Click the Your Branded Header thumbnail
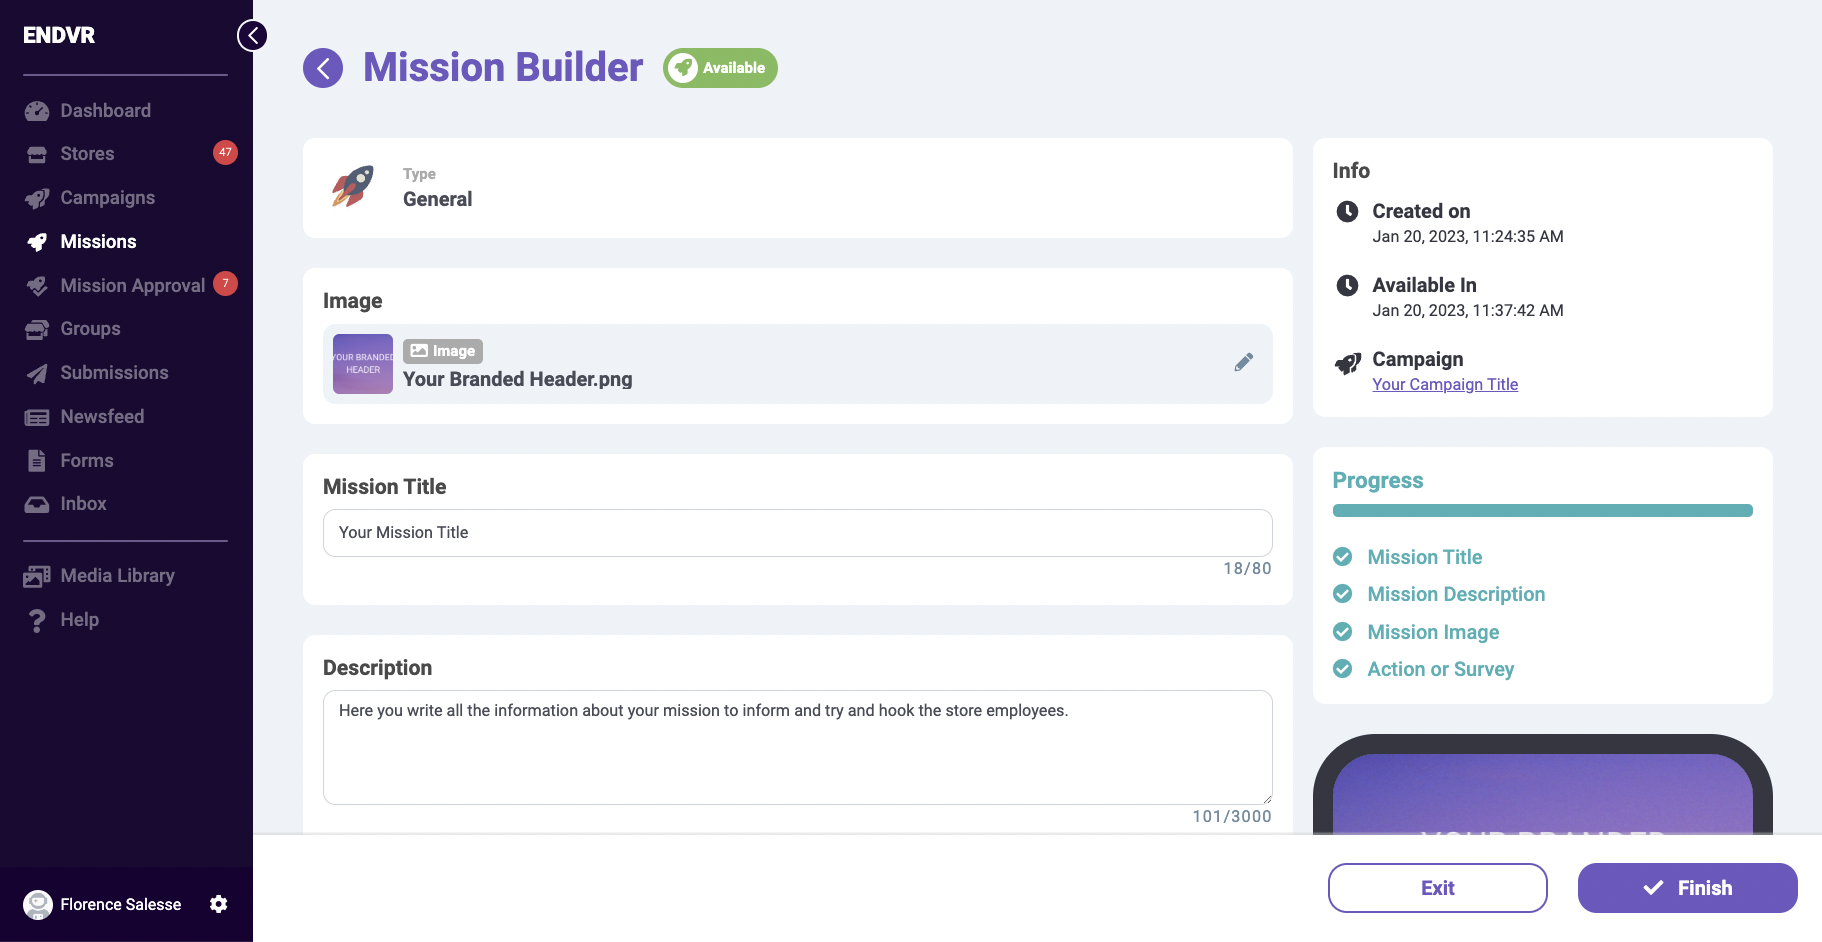 point(363,364)
